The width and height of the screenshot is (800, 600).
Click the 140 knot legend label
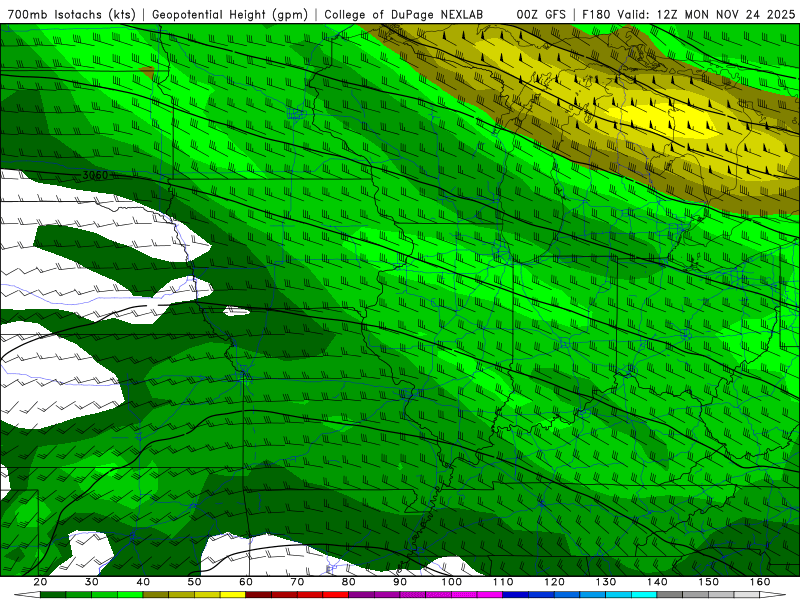pyautogui.click(x=657, y=582)
